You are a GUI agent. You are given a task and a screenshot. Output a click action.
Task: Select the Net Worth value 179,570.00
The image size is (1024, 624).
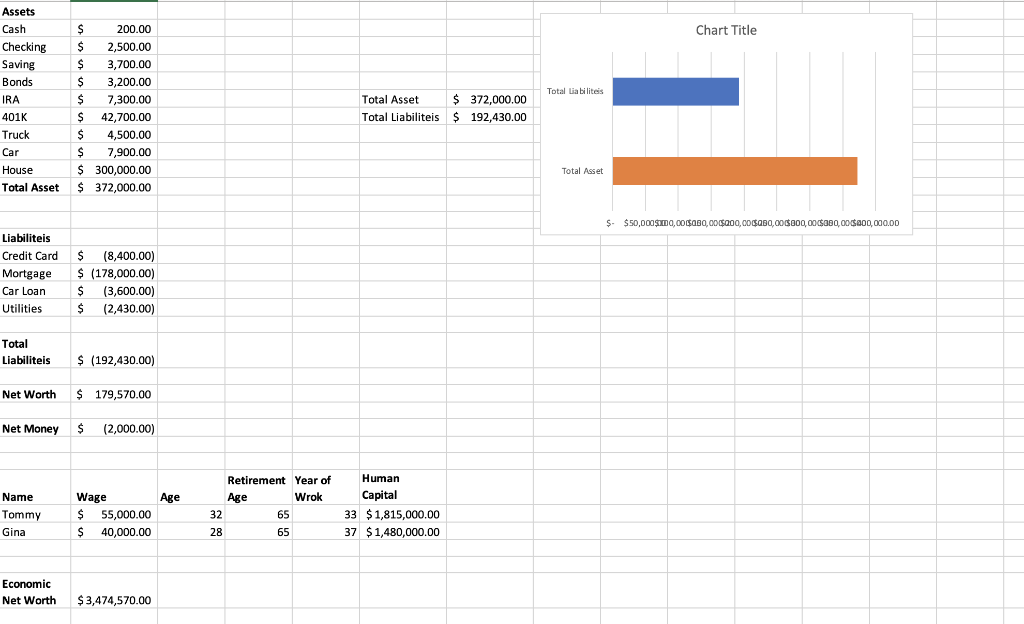[x=114, y=394]
